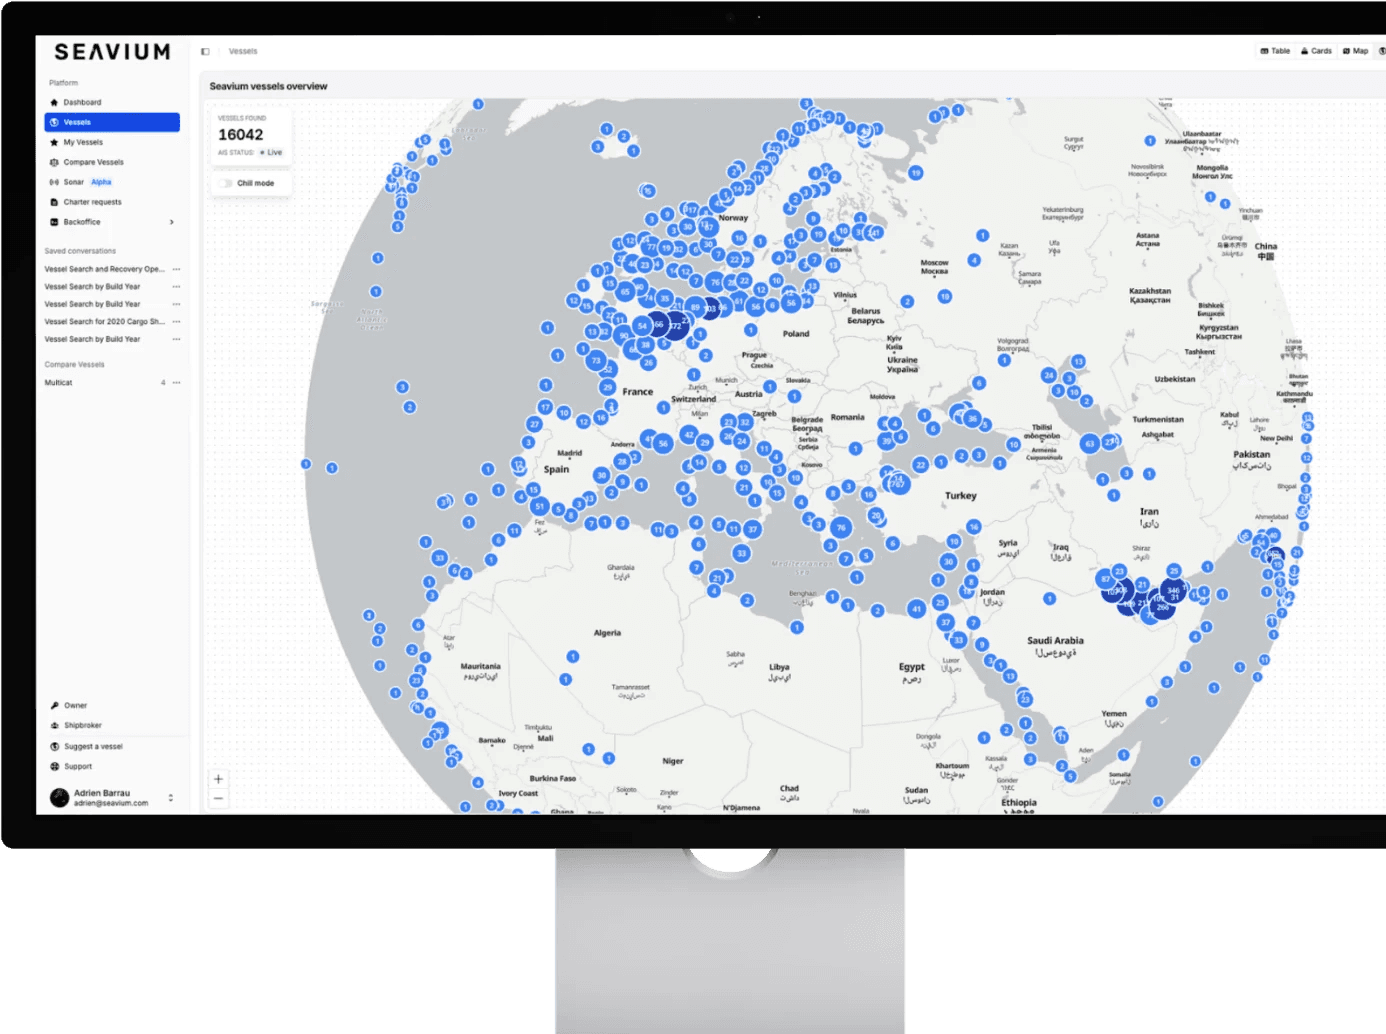Click the Alpha badge beside Sonar

[x=101, y=182]
